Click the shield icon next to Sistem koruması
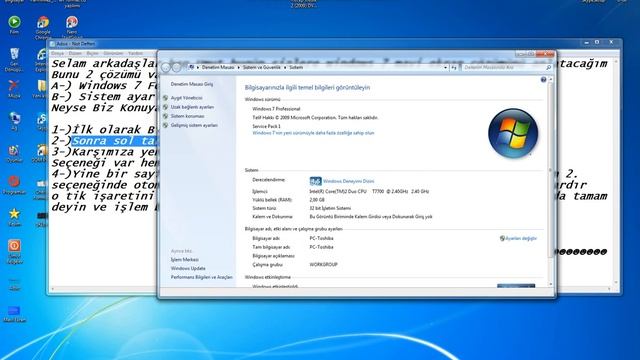This screenshot has width=640, height=360. [165, 116]
